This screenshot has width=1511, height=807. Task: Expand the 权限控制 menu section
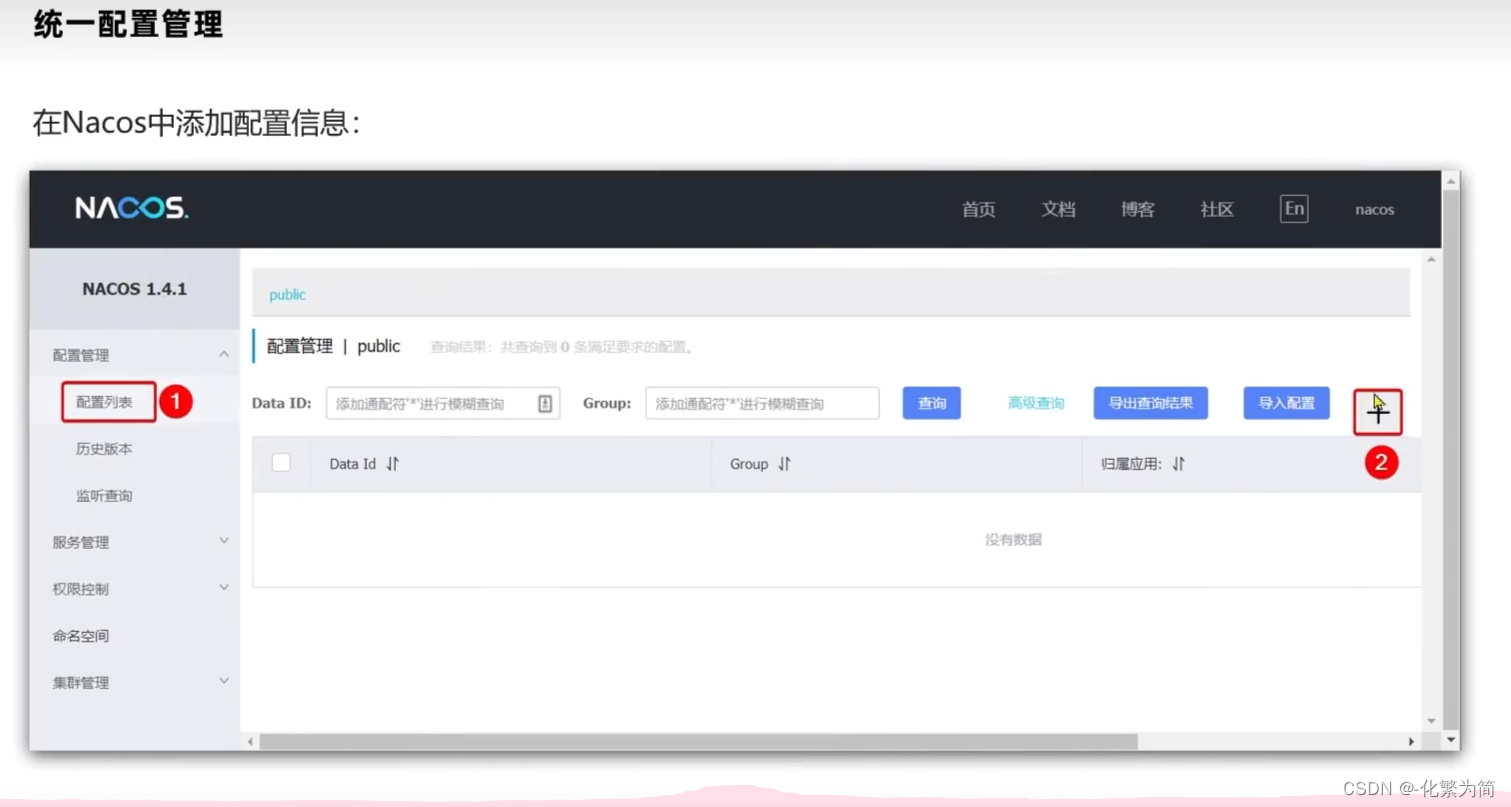tap(224, 588)
